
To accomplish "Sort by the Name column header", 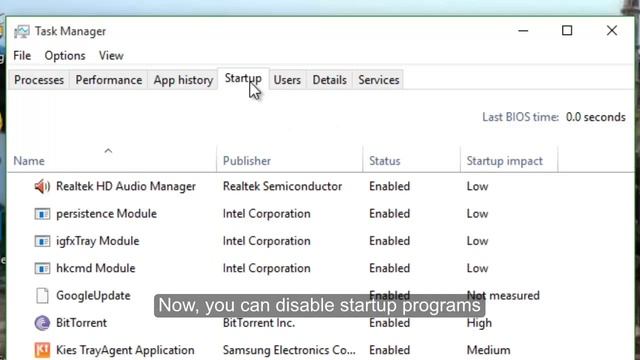I will click(29, 161).
